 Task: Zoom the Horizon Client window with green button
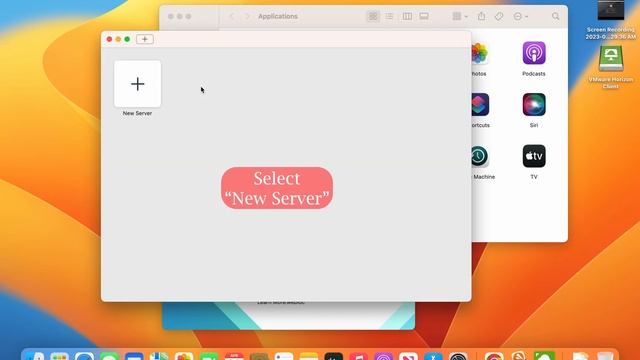[x=127, y=39]
